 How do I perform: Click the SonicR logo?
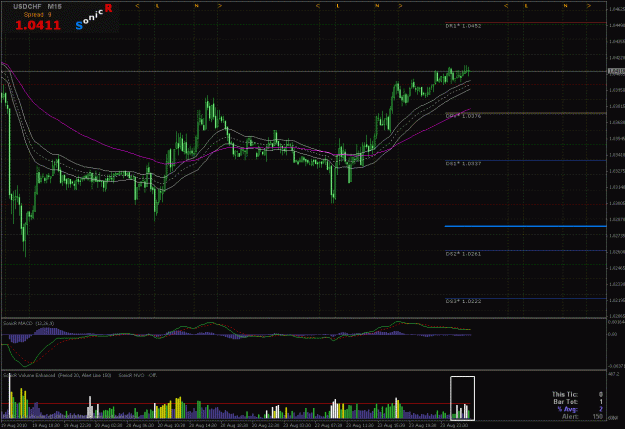pyautogui.click(x=94, y=17)
